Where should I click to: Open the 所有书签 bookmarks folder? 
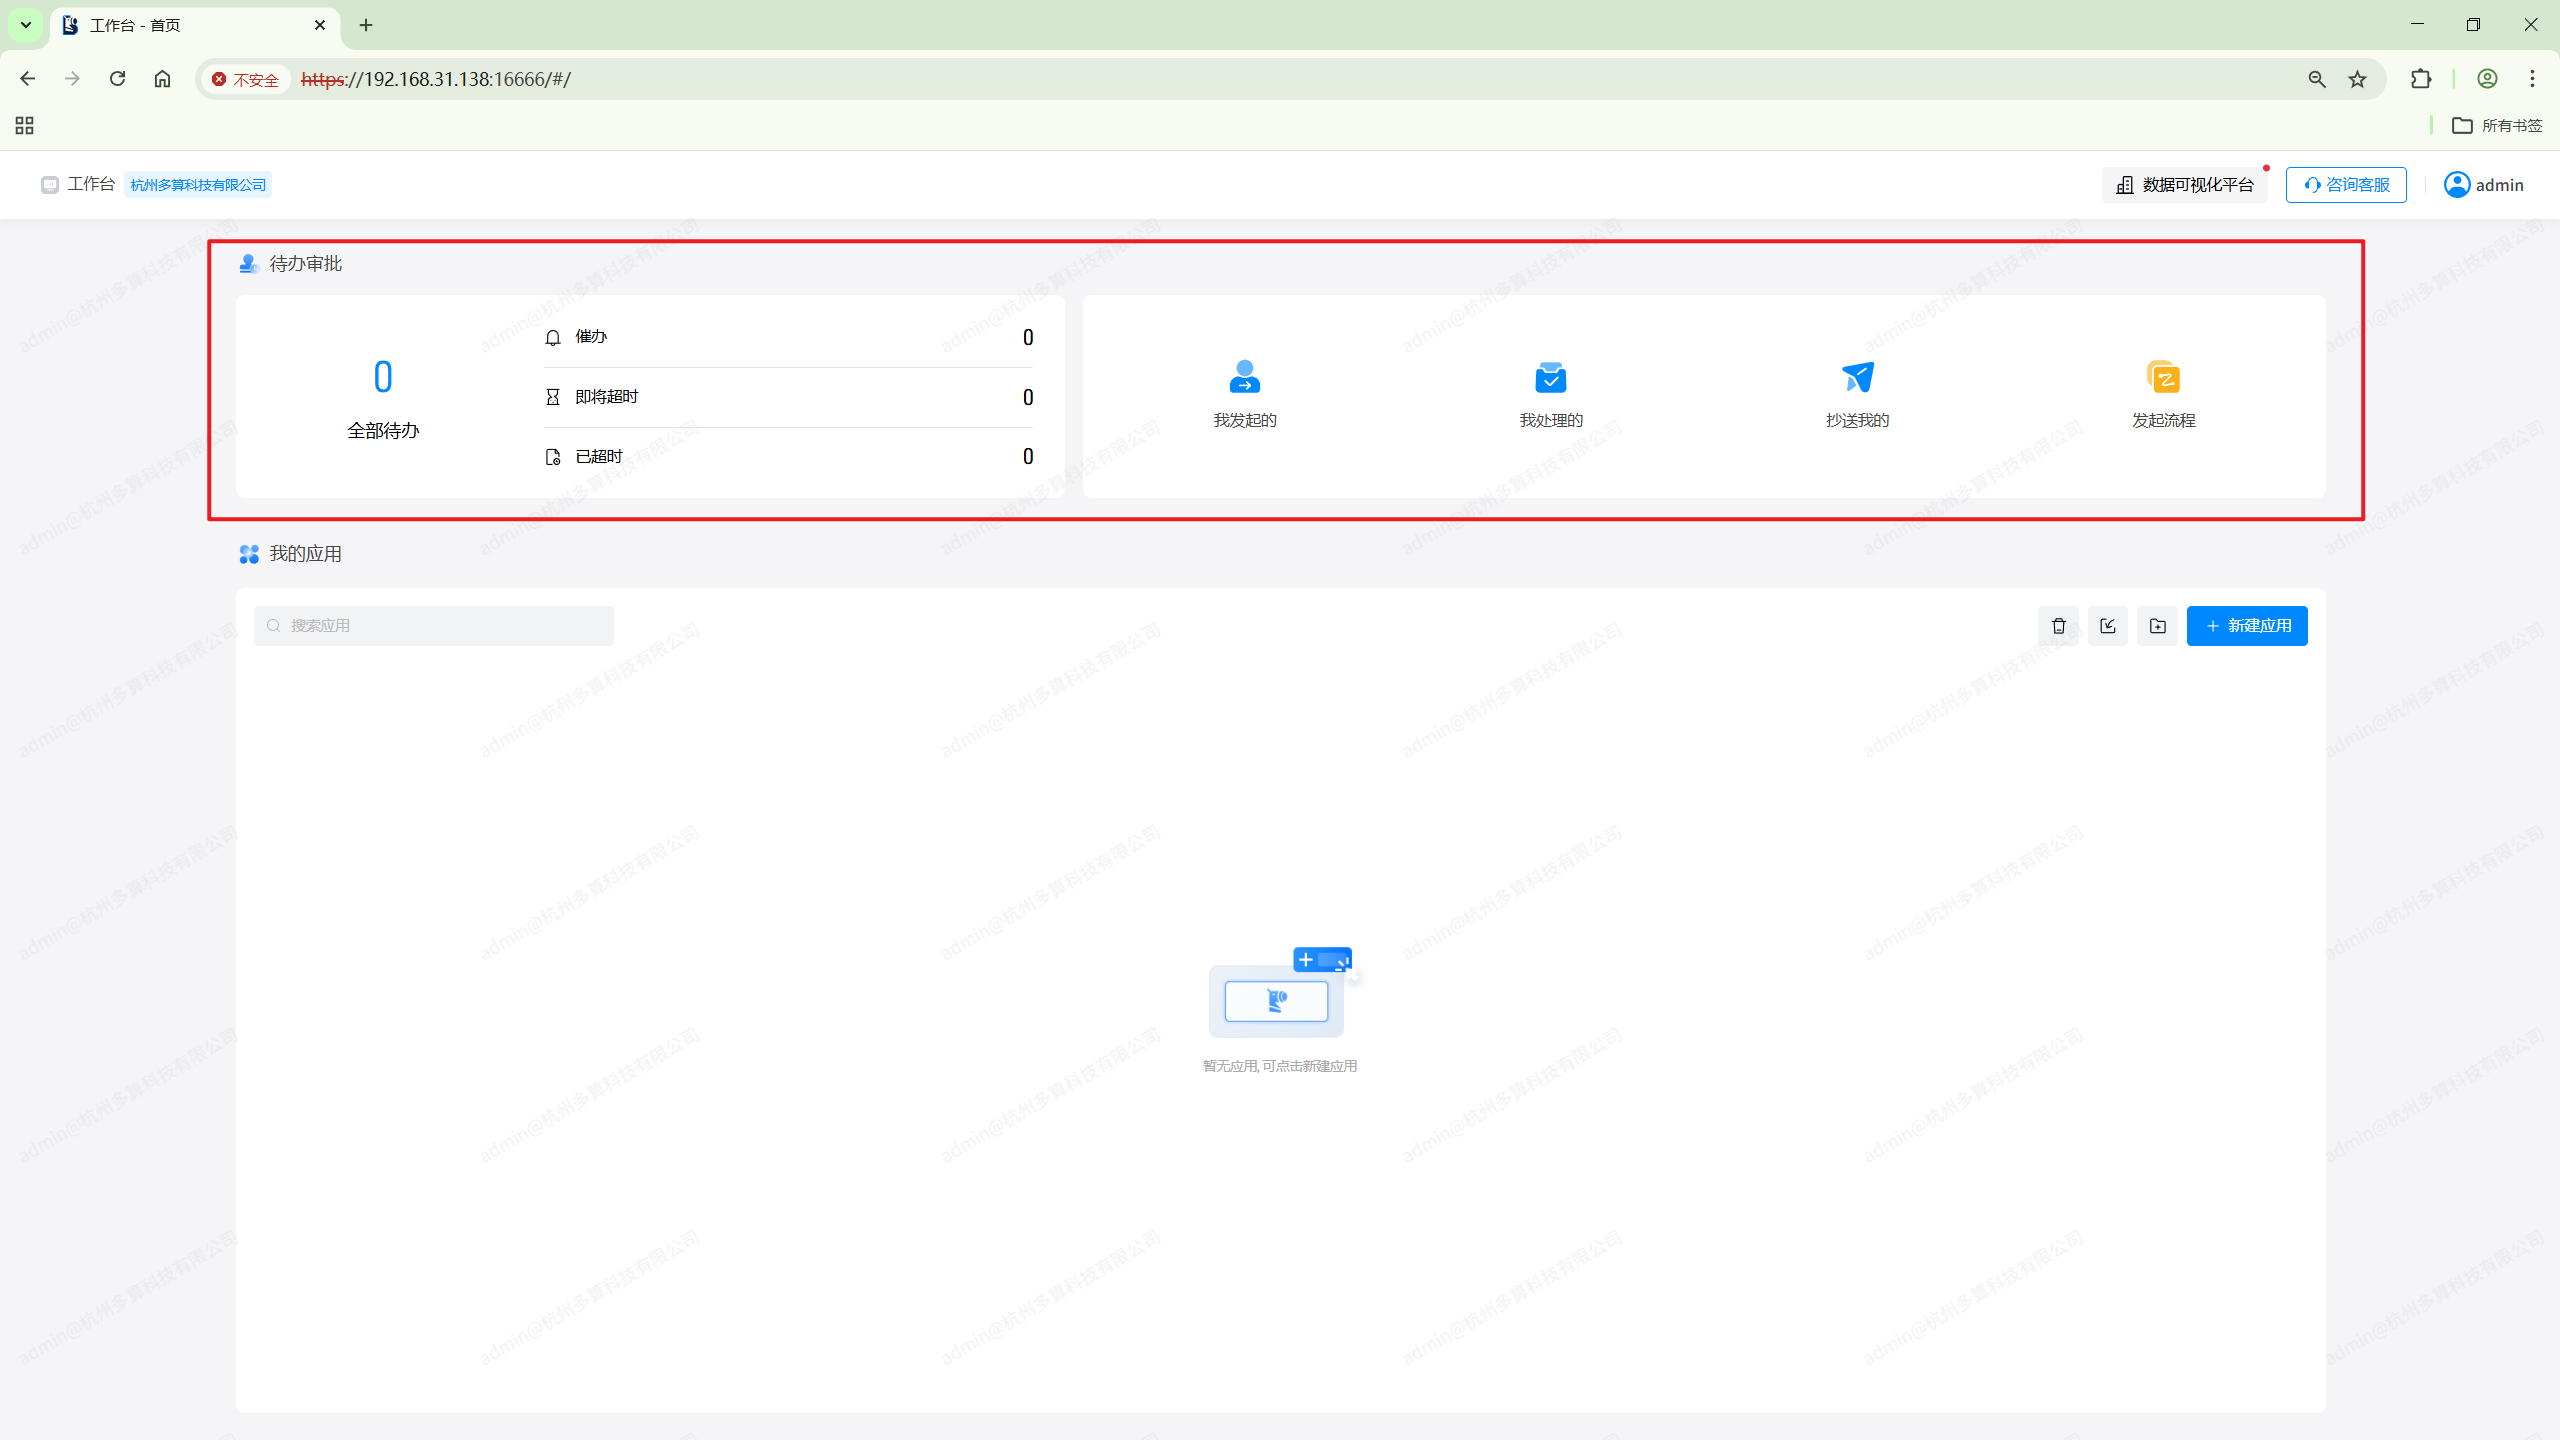click(2497, 125)
